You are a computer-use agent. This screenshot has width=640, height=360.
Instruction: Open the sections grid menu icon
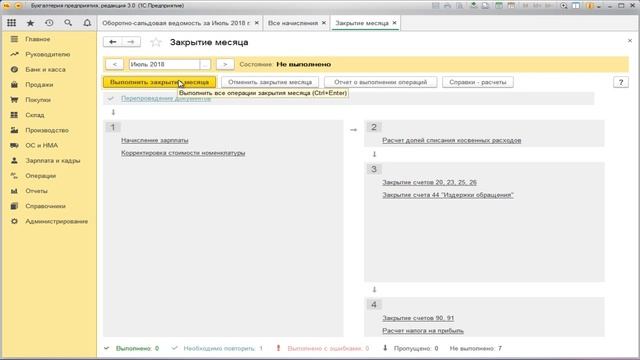11,23
